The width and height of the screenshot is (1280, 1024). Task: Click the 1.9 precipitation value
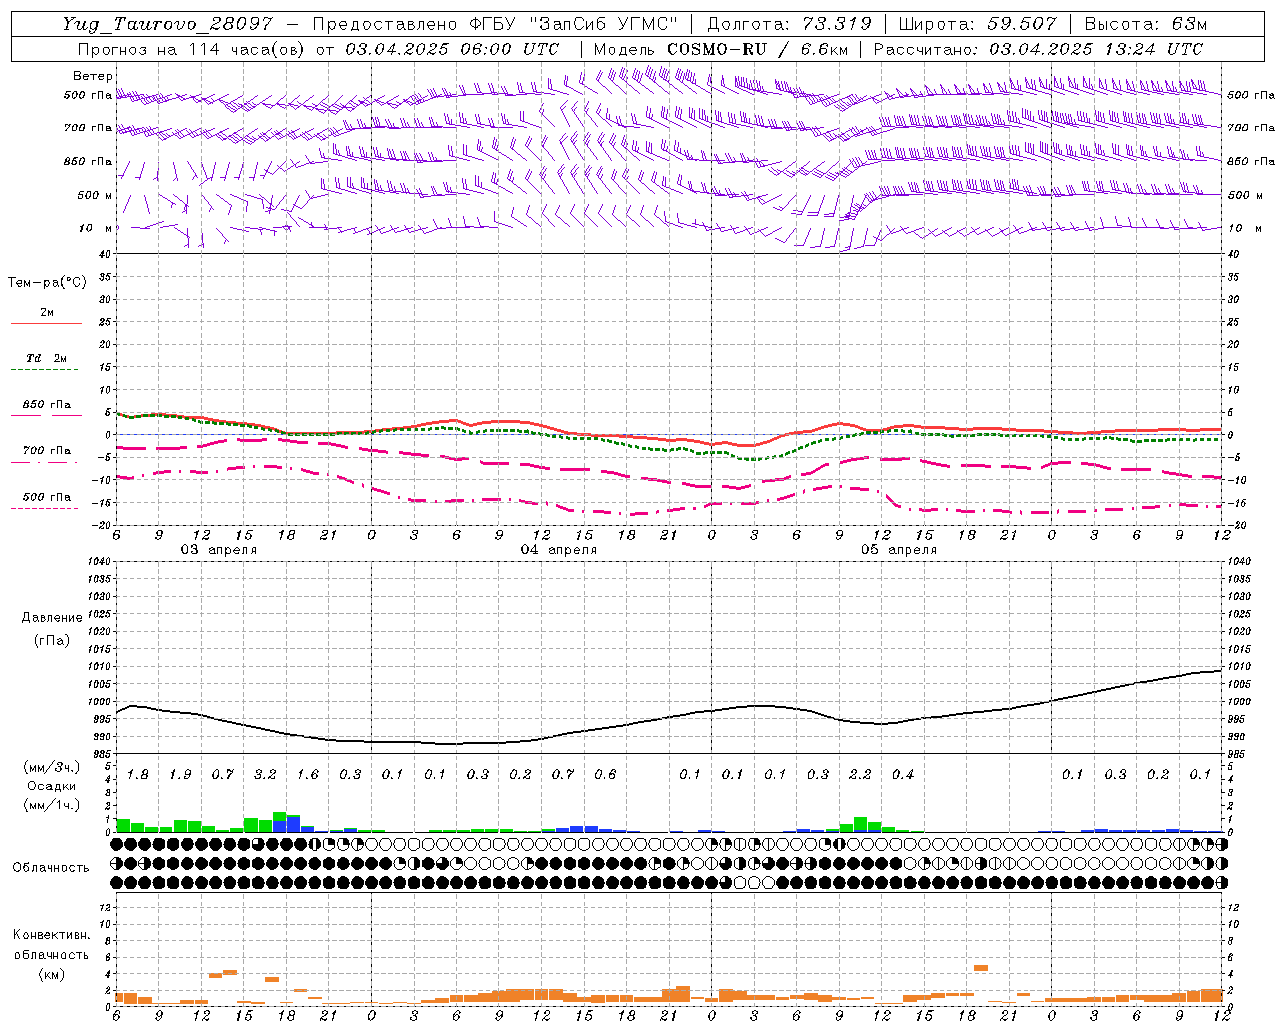(180, 774)
